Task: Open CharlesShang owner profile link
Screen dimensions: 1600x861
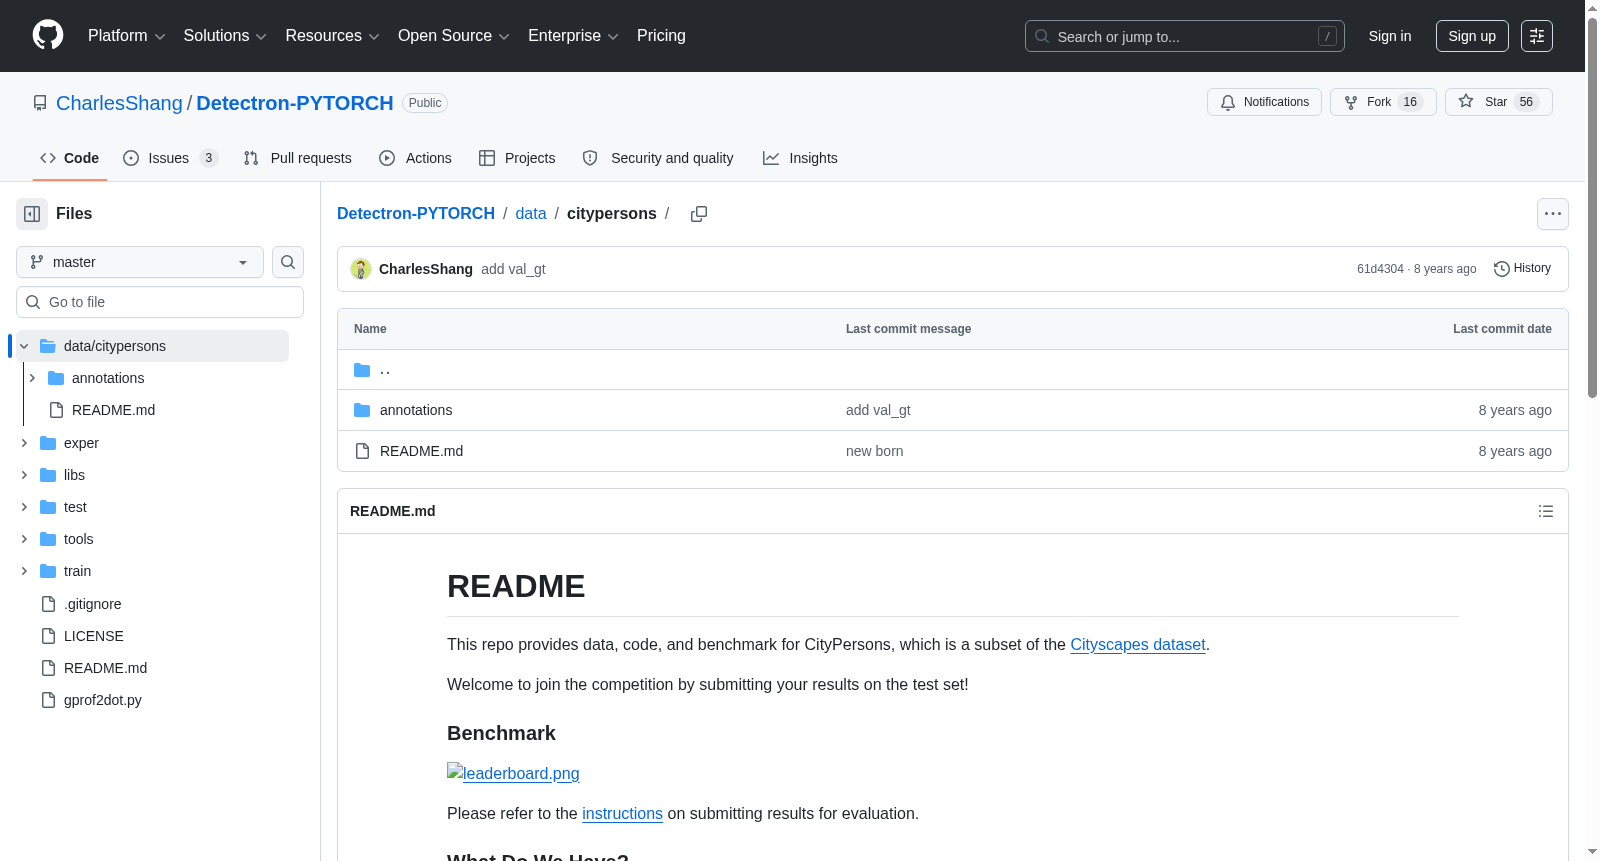Action: click(x=119, y=103)
